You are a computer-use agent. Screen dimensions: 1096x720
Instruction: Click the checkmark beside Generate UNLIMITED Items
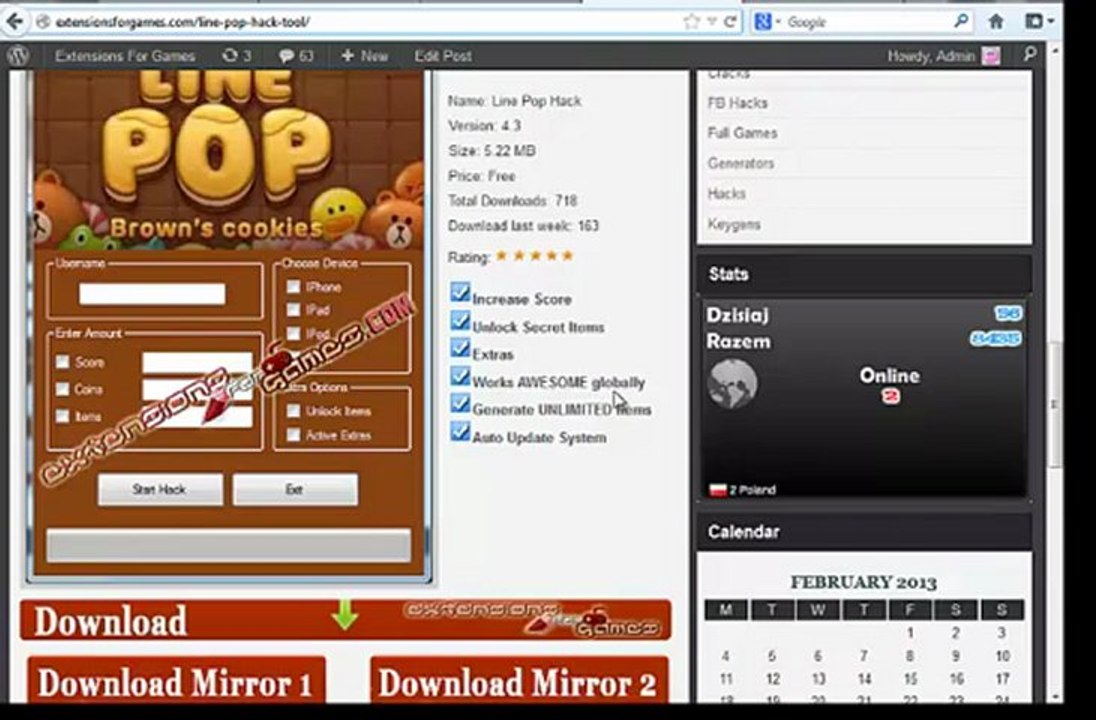460,404
